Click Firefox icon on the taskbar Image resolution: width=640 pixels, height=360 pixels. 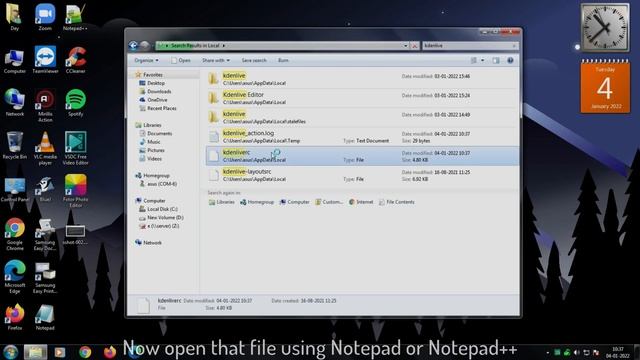[109, 352]
